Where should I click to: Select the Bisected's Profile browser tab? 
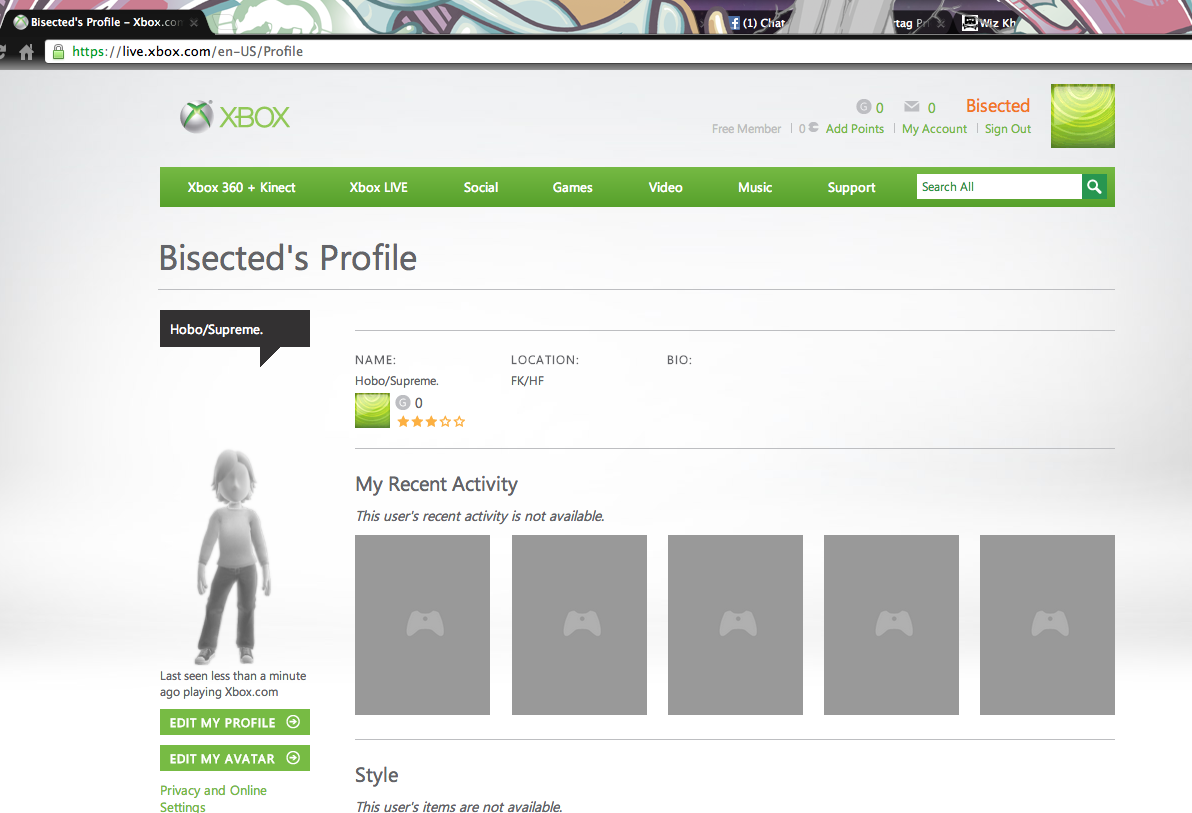pyautogui.click(x=106, y=22)
